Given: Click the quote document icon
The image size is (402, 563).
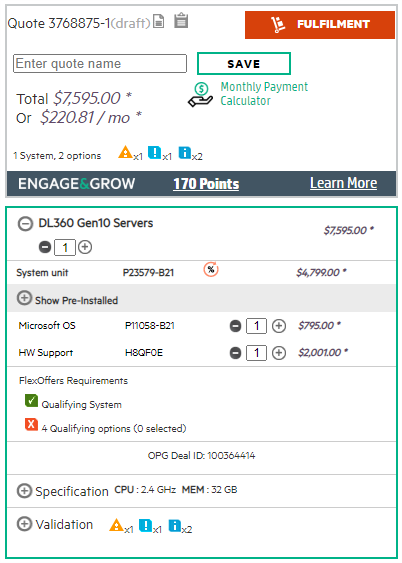Looking at the screenshot, I should pyautogui.click(x=158, y=21).
